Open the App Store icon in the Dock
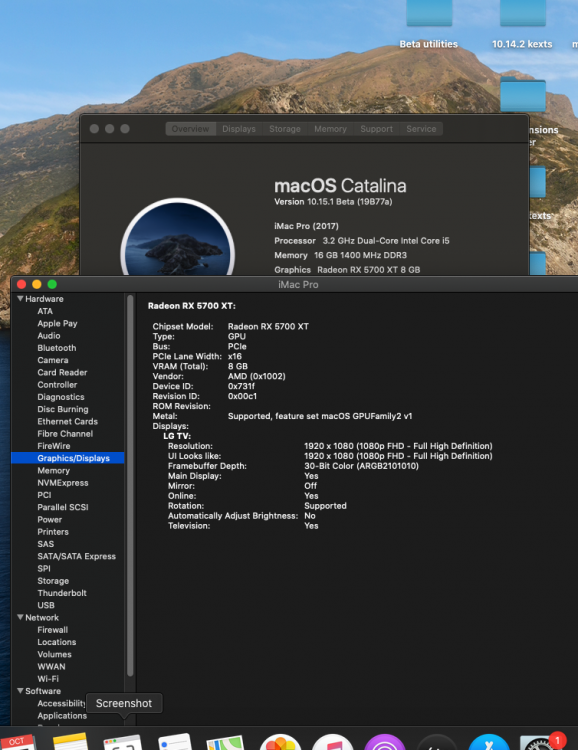 click(x=489, y=742)
